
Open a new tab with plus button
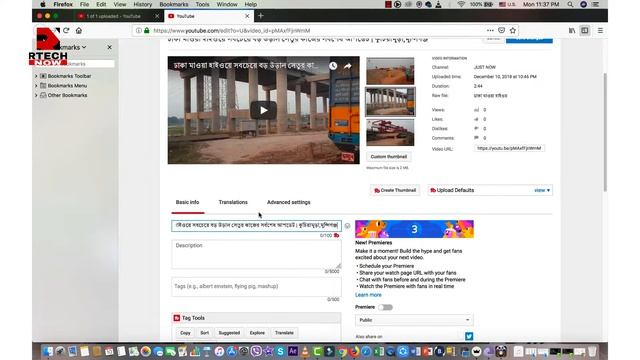point(261,16)
